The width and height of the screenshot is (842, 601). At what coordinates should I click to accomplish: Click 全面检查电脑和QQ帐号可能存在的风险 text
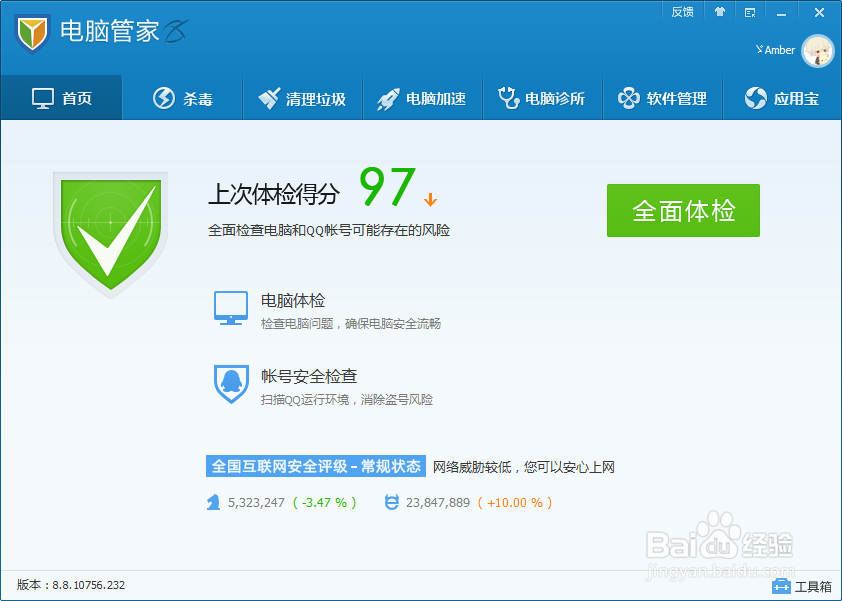(329, 230)
